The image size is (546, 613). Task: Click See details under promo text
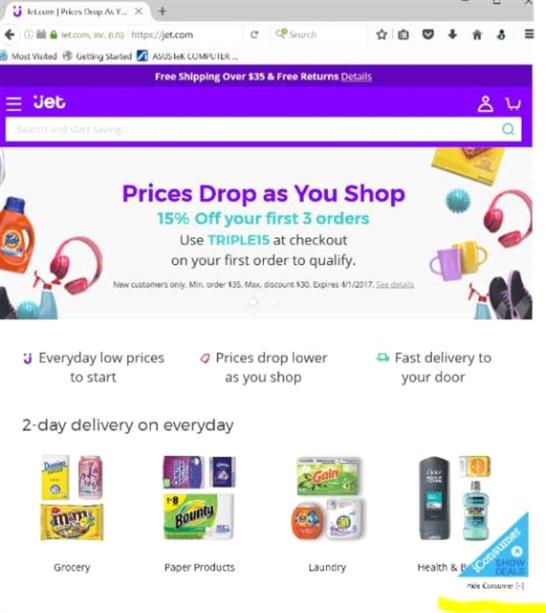395,285
